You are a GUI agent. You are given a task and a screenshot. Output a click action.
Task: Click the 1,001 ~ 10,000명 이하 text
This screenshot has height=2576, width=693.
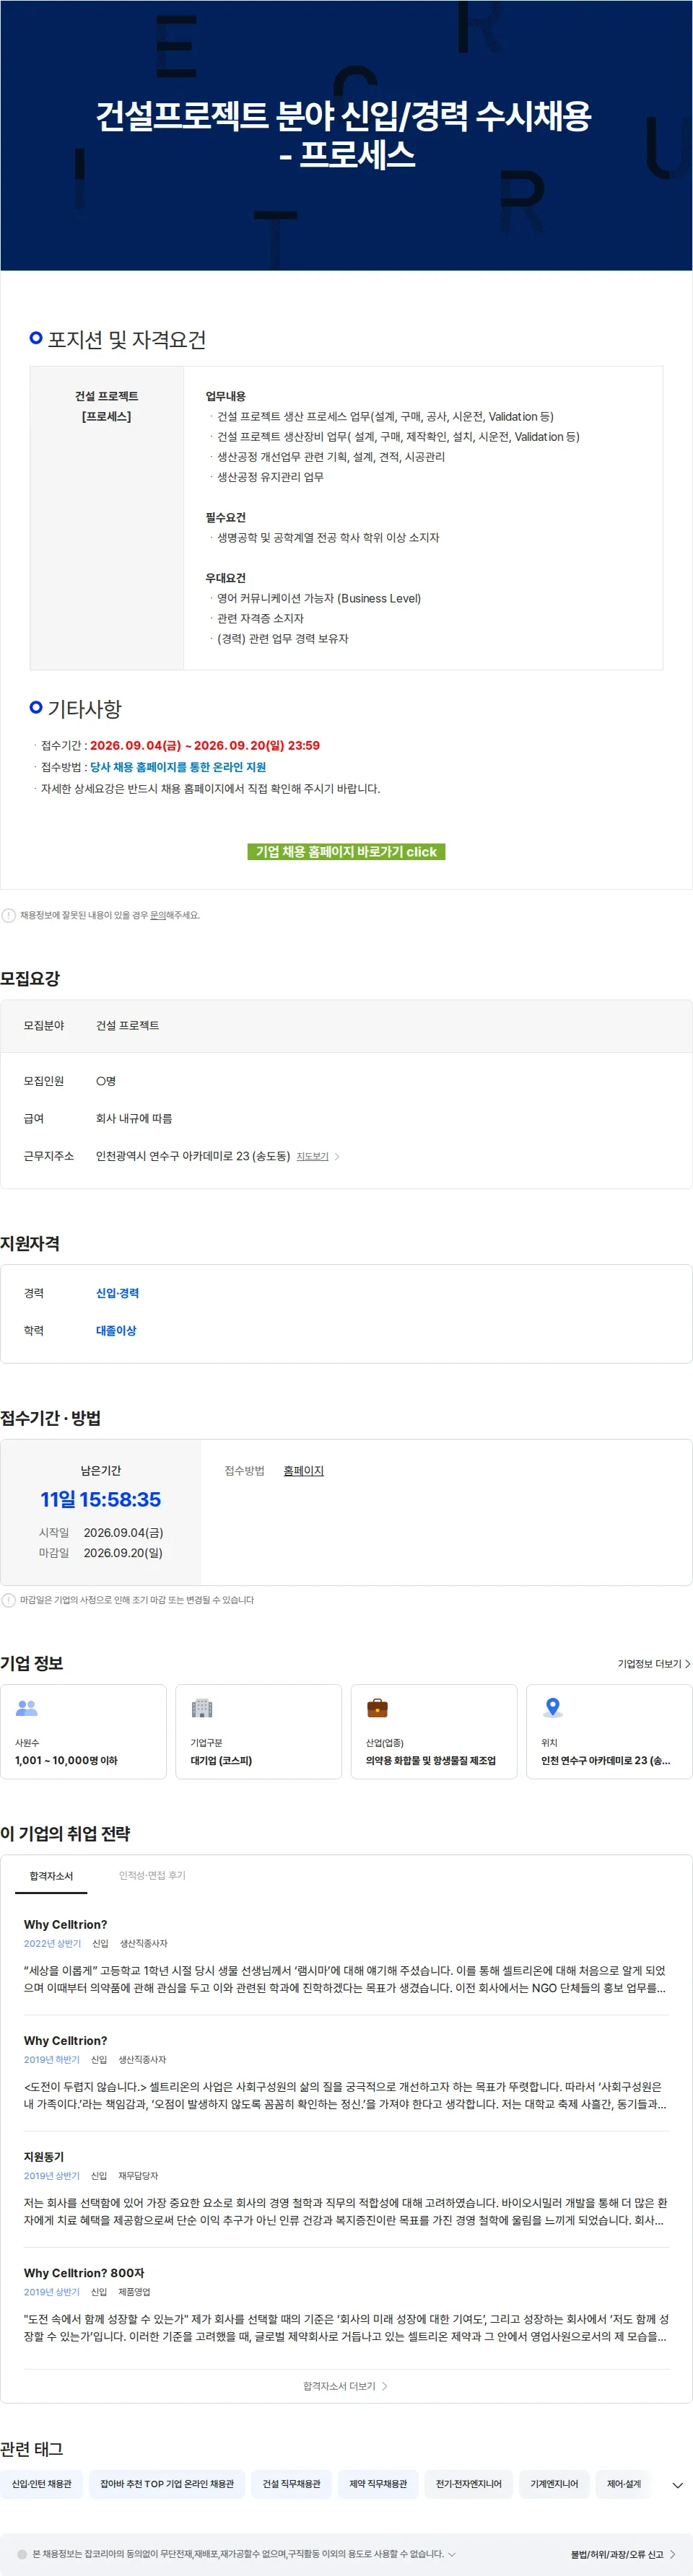(66, 1760)
